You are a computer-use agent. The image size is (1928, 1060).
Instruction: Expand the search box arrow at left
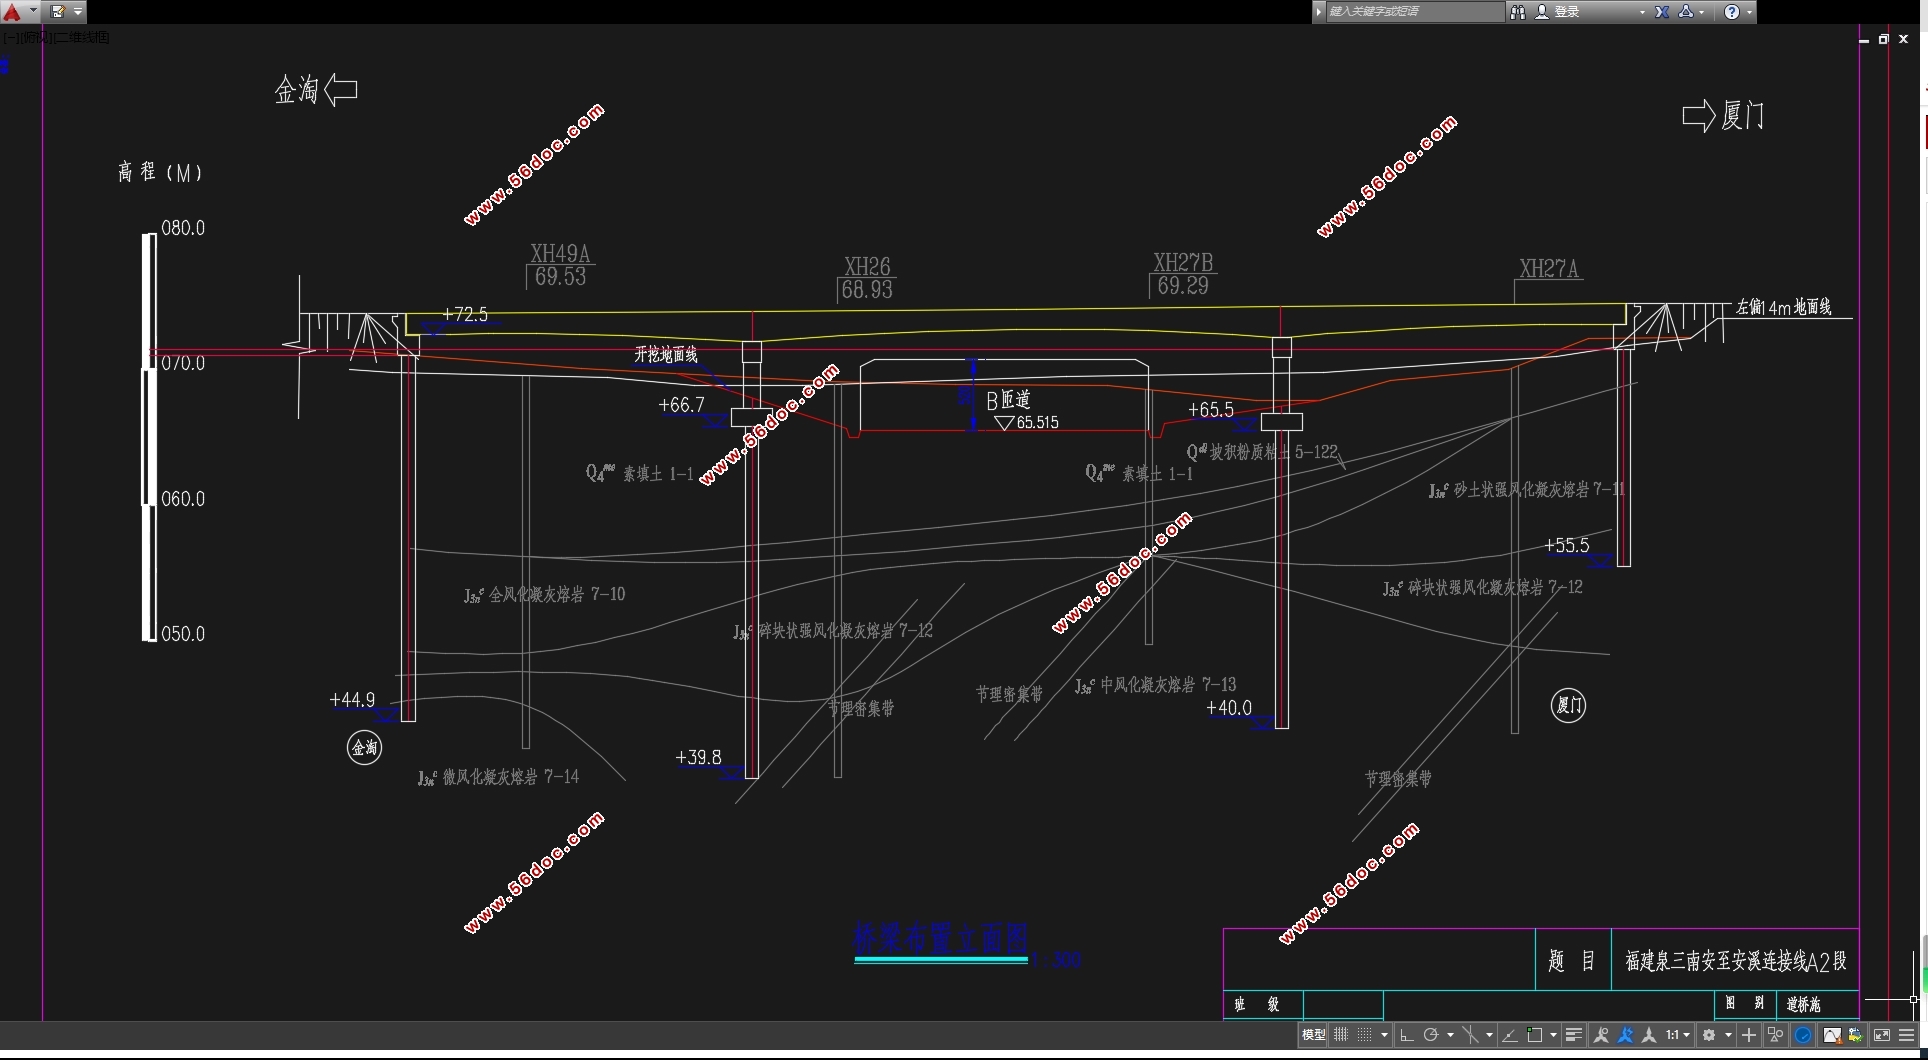coord(1319,11)
